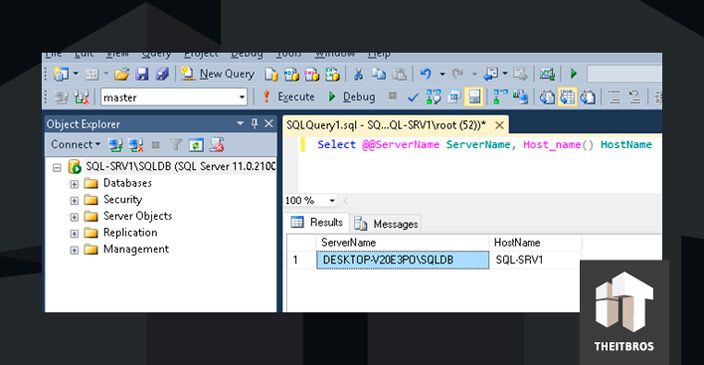Switch to the Messages tab
The image size is (704, 365).
pos(387,224)
